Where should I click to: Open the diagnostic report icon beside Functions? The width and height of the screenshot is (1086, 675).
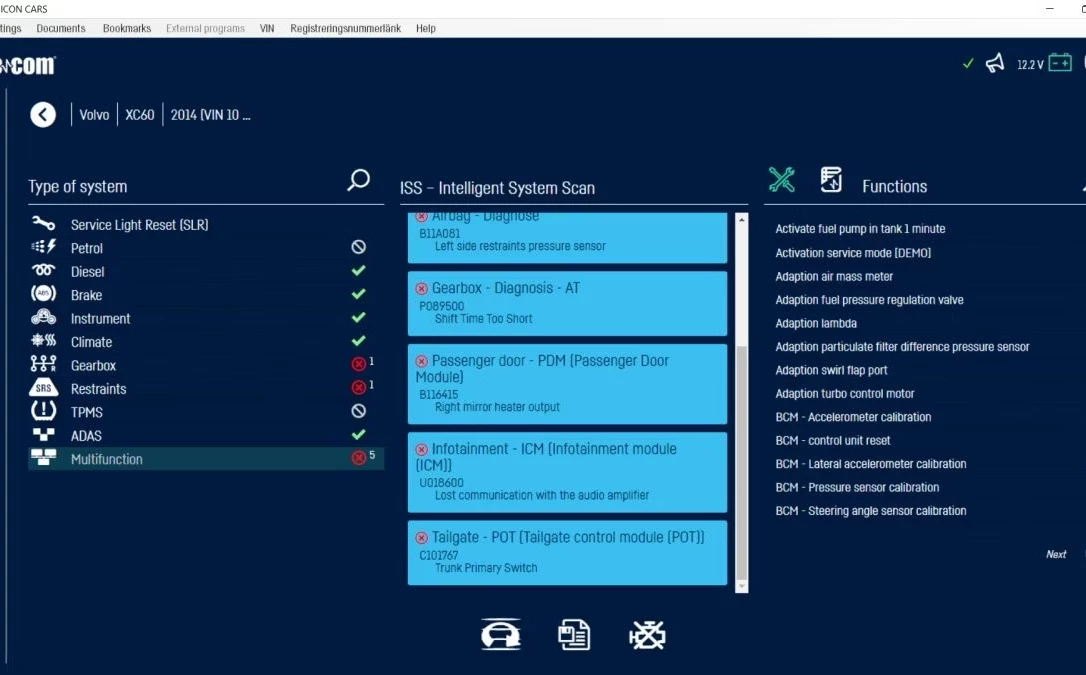pos(831,180)
